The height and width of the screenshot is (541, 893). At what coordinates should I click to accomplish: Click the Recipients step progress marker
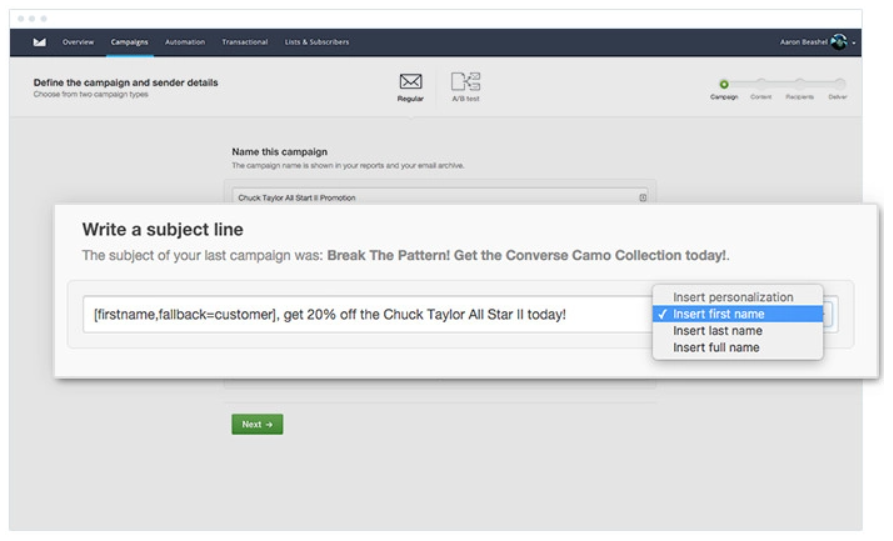pyautogui.click(x=800, y=84)
